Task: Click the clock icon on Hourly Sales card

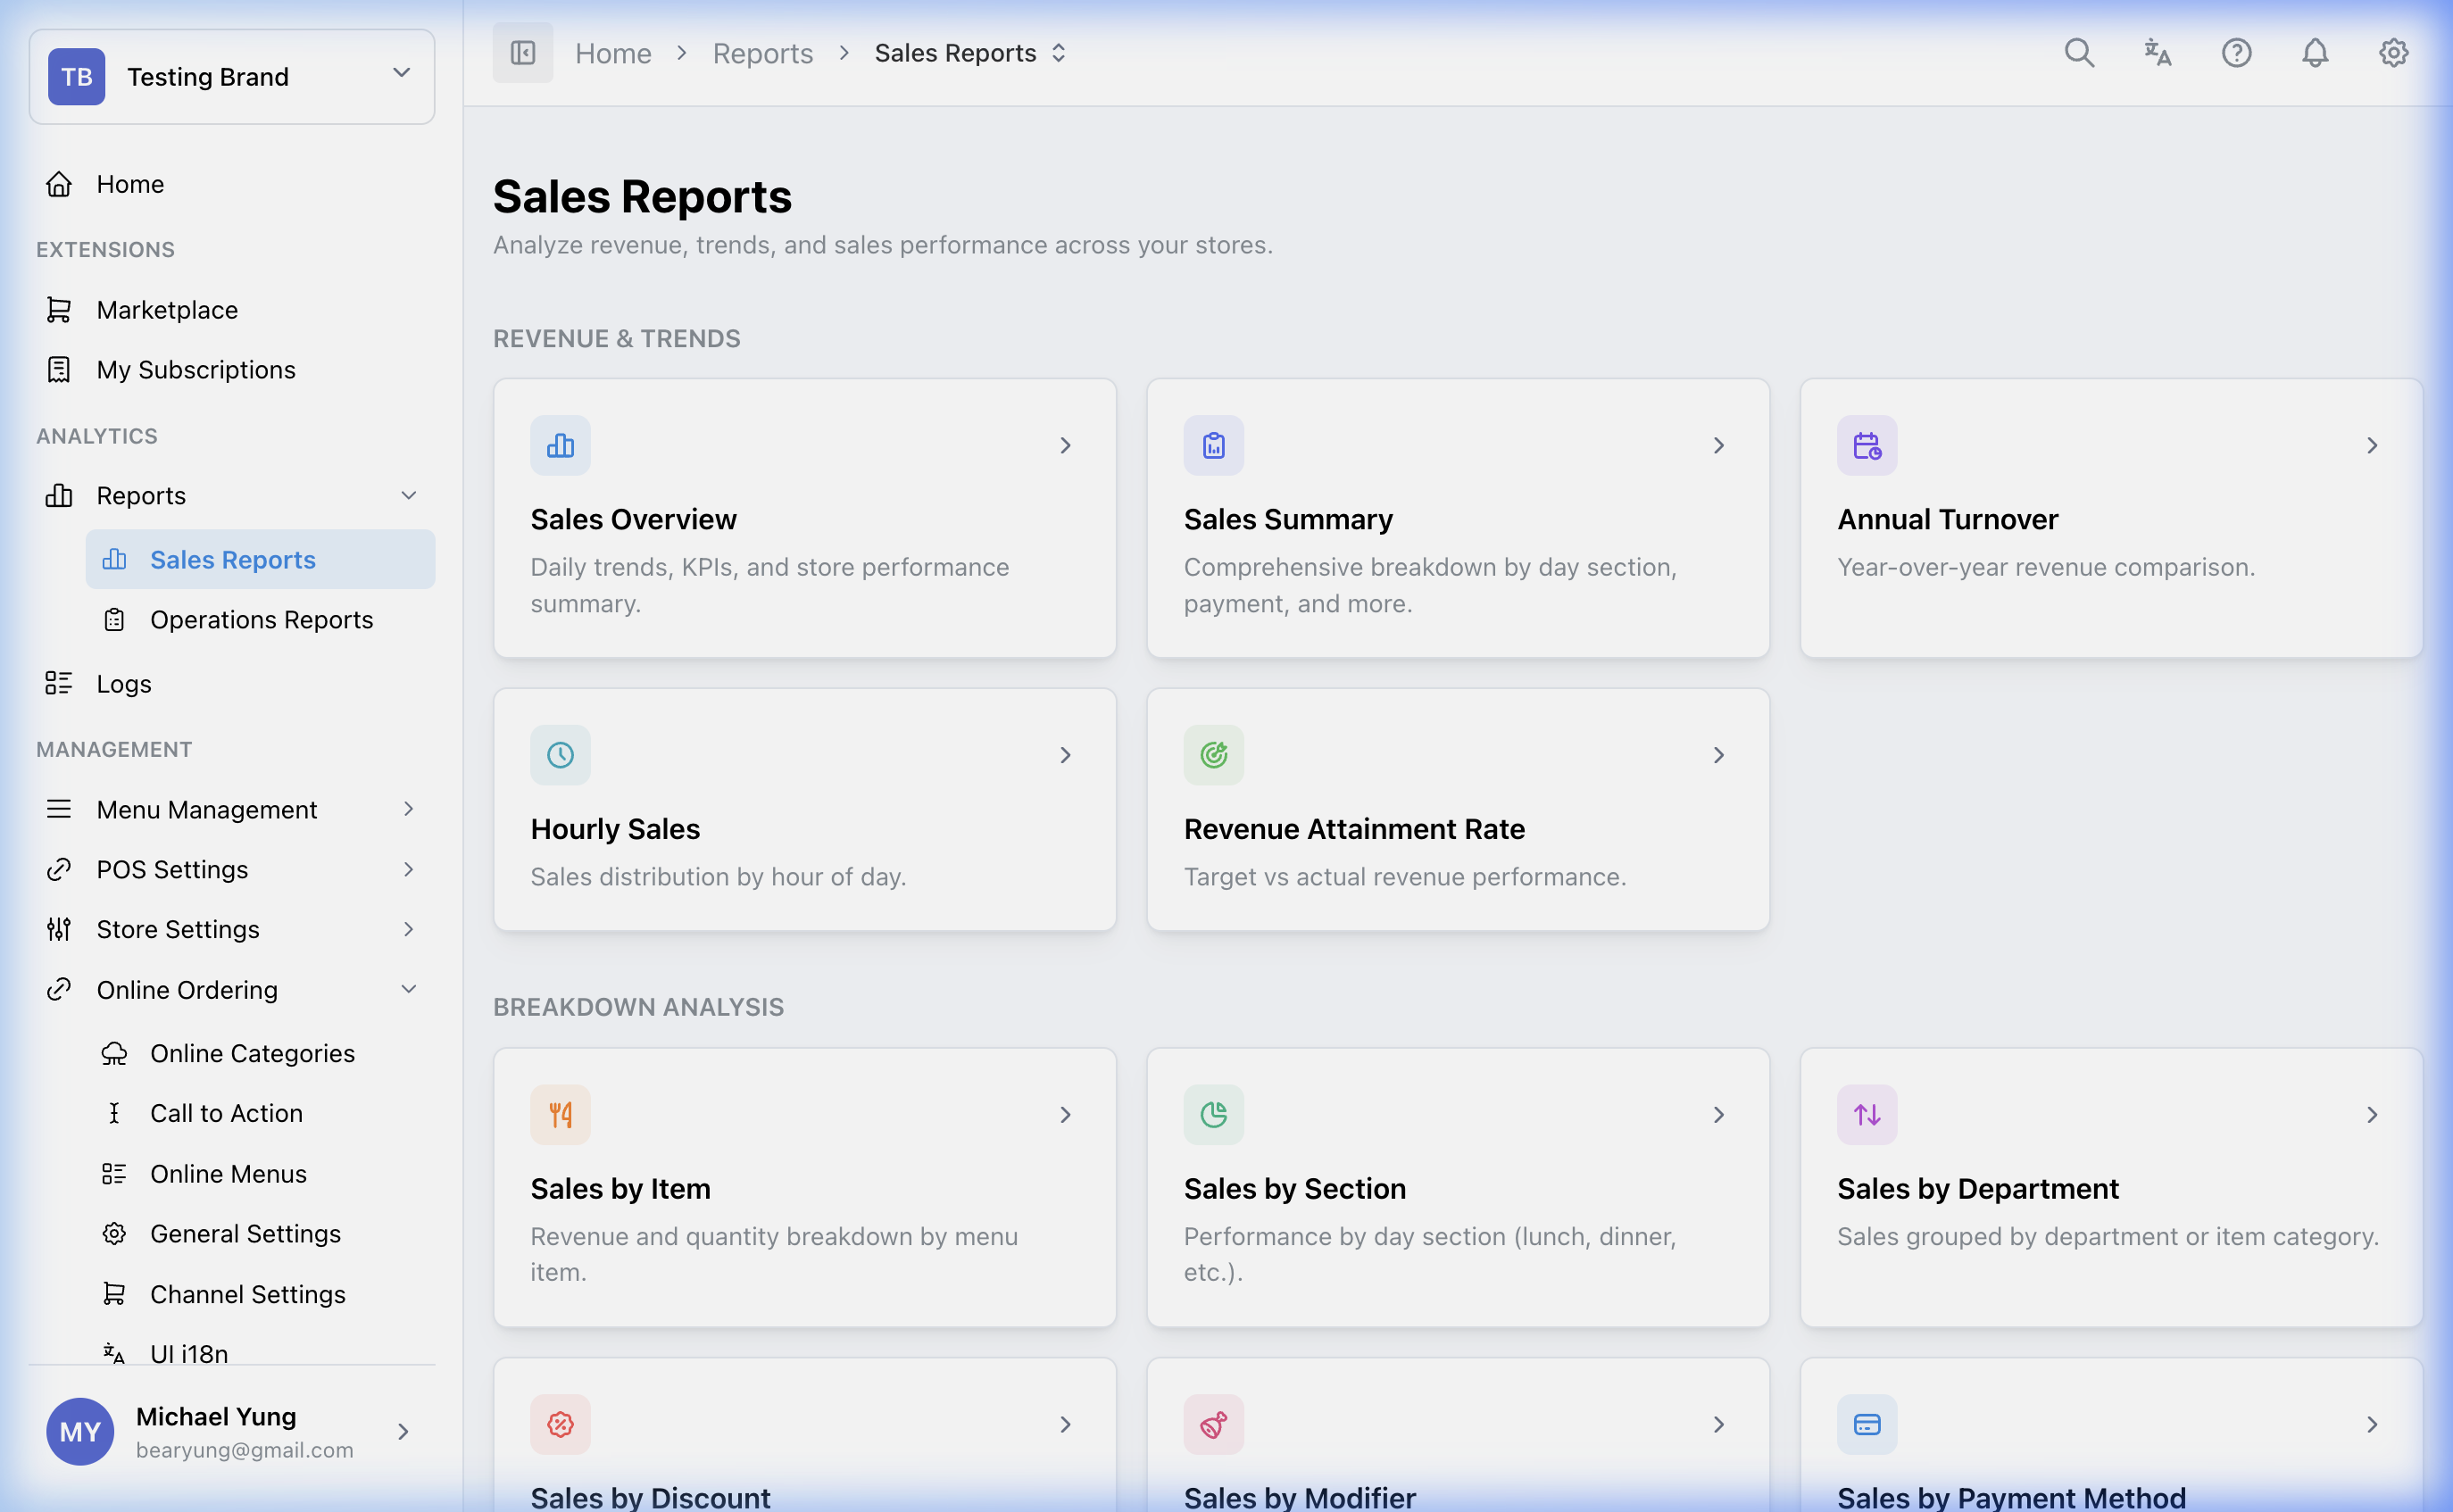Action: pyautogui.click(x=560, y=755)
